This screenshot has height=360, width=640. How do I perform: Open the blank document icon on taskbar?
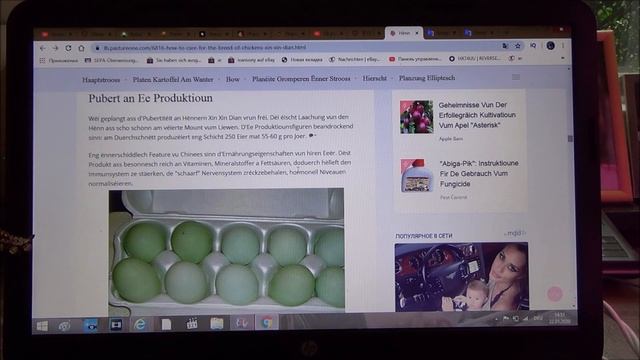[166, 324]
